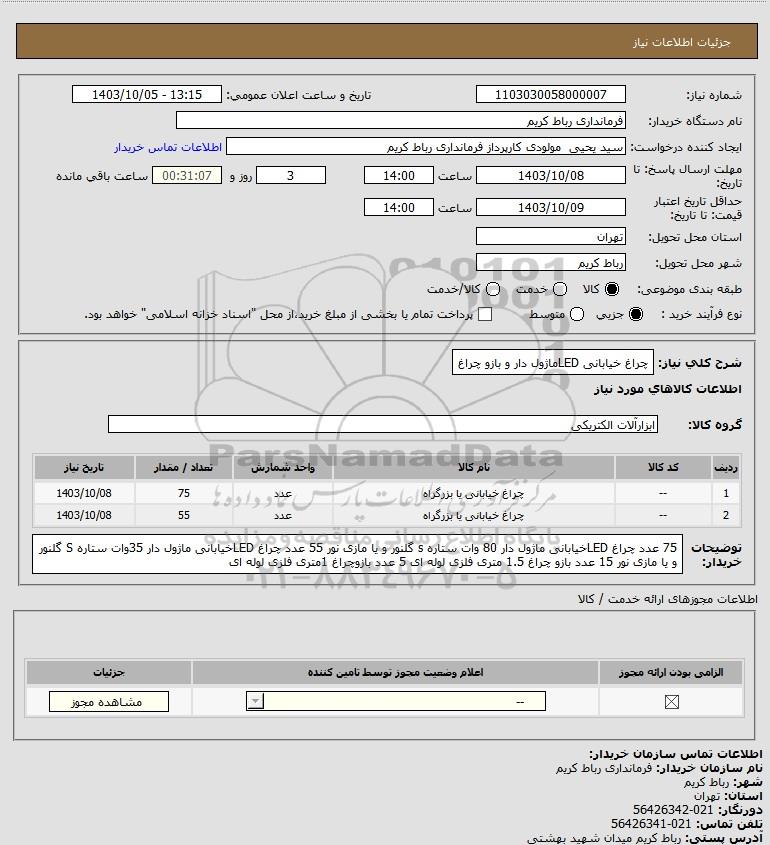This screenshot has height=845, width=770.
Task: Click the response deadline time 14:00 field
Action: (399, 175)
